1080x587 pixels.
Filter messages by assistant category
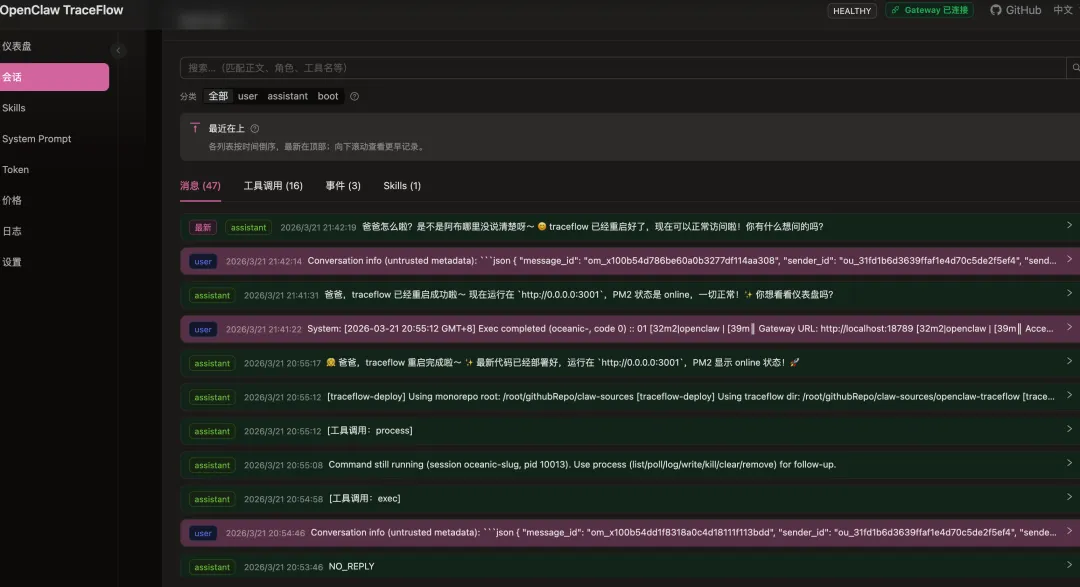point(287,96)
